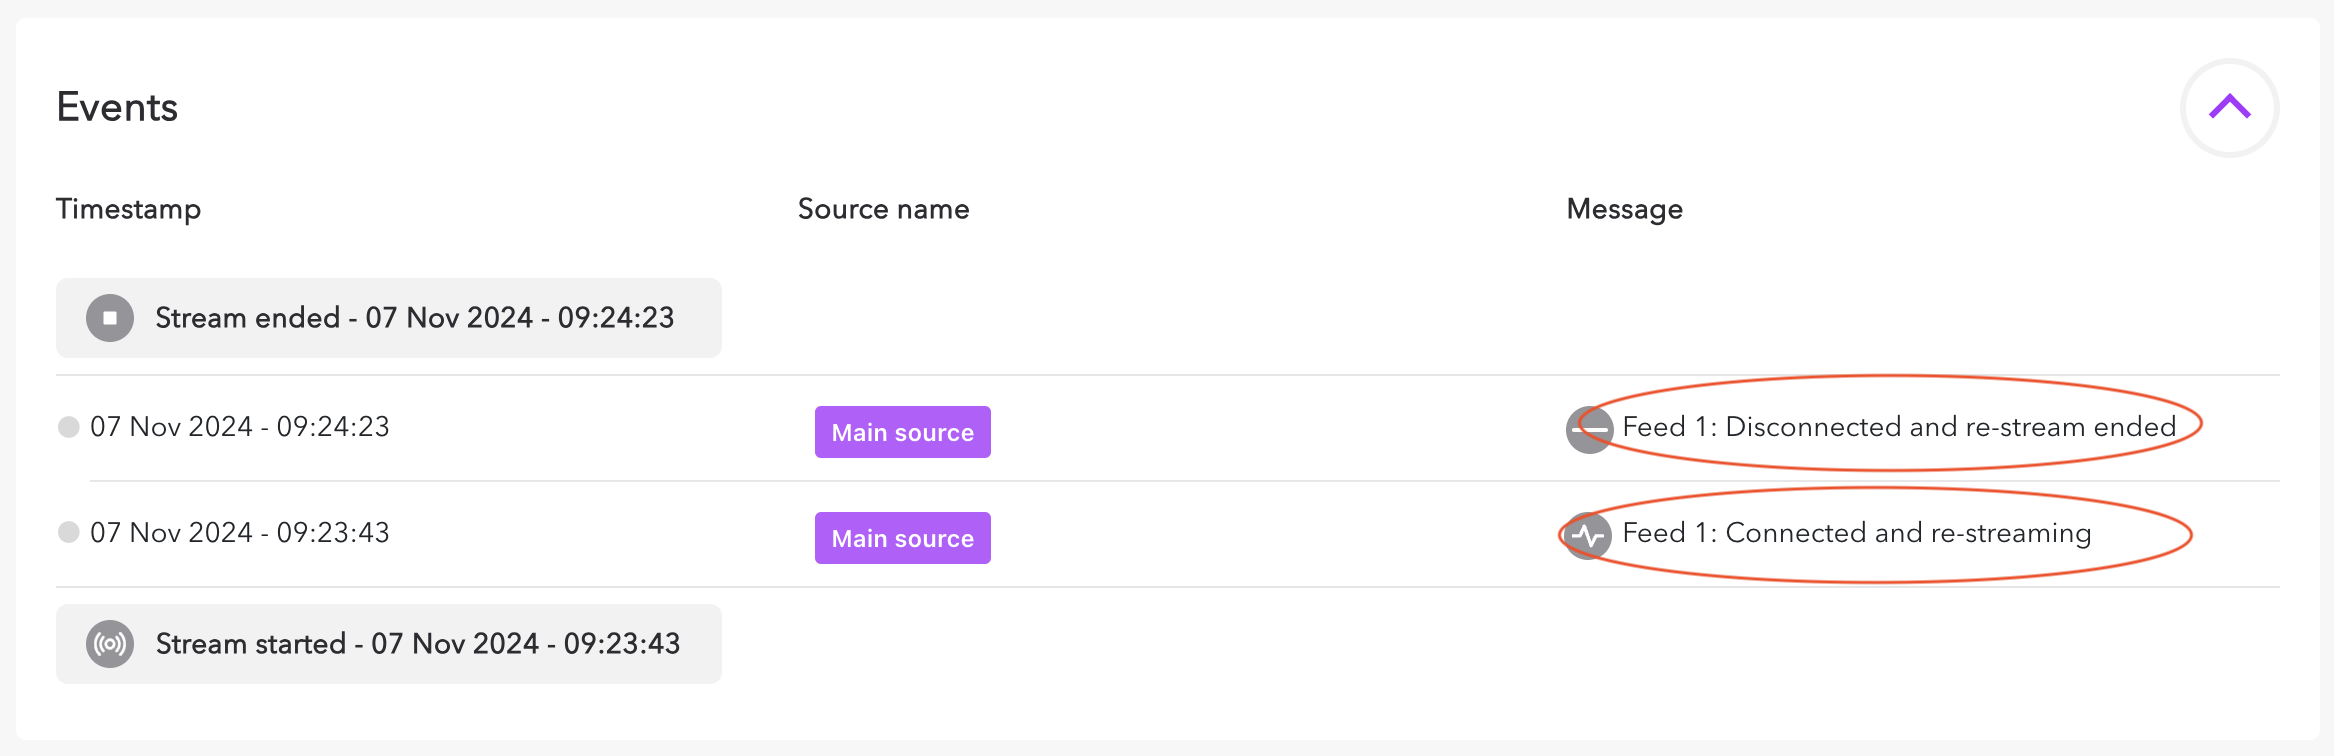Click the Timestamp column header
Viewport: 2334px width, 756px height.
pyautogui.click(x=128, y=209)
